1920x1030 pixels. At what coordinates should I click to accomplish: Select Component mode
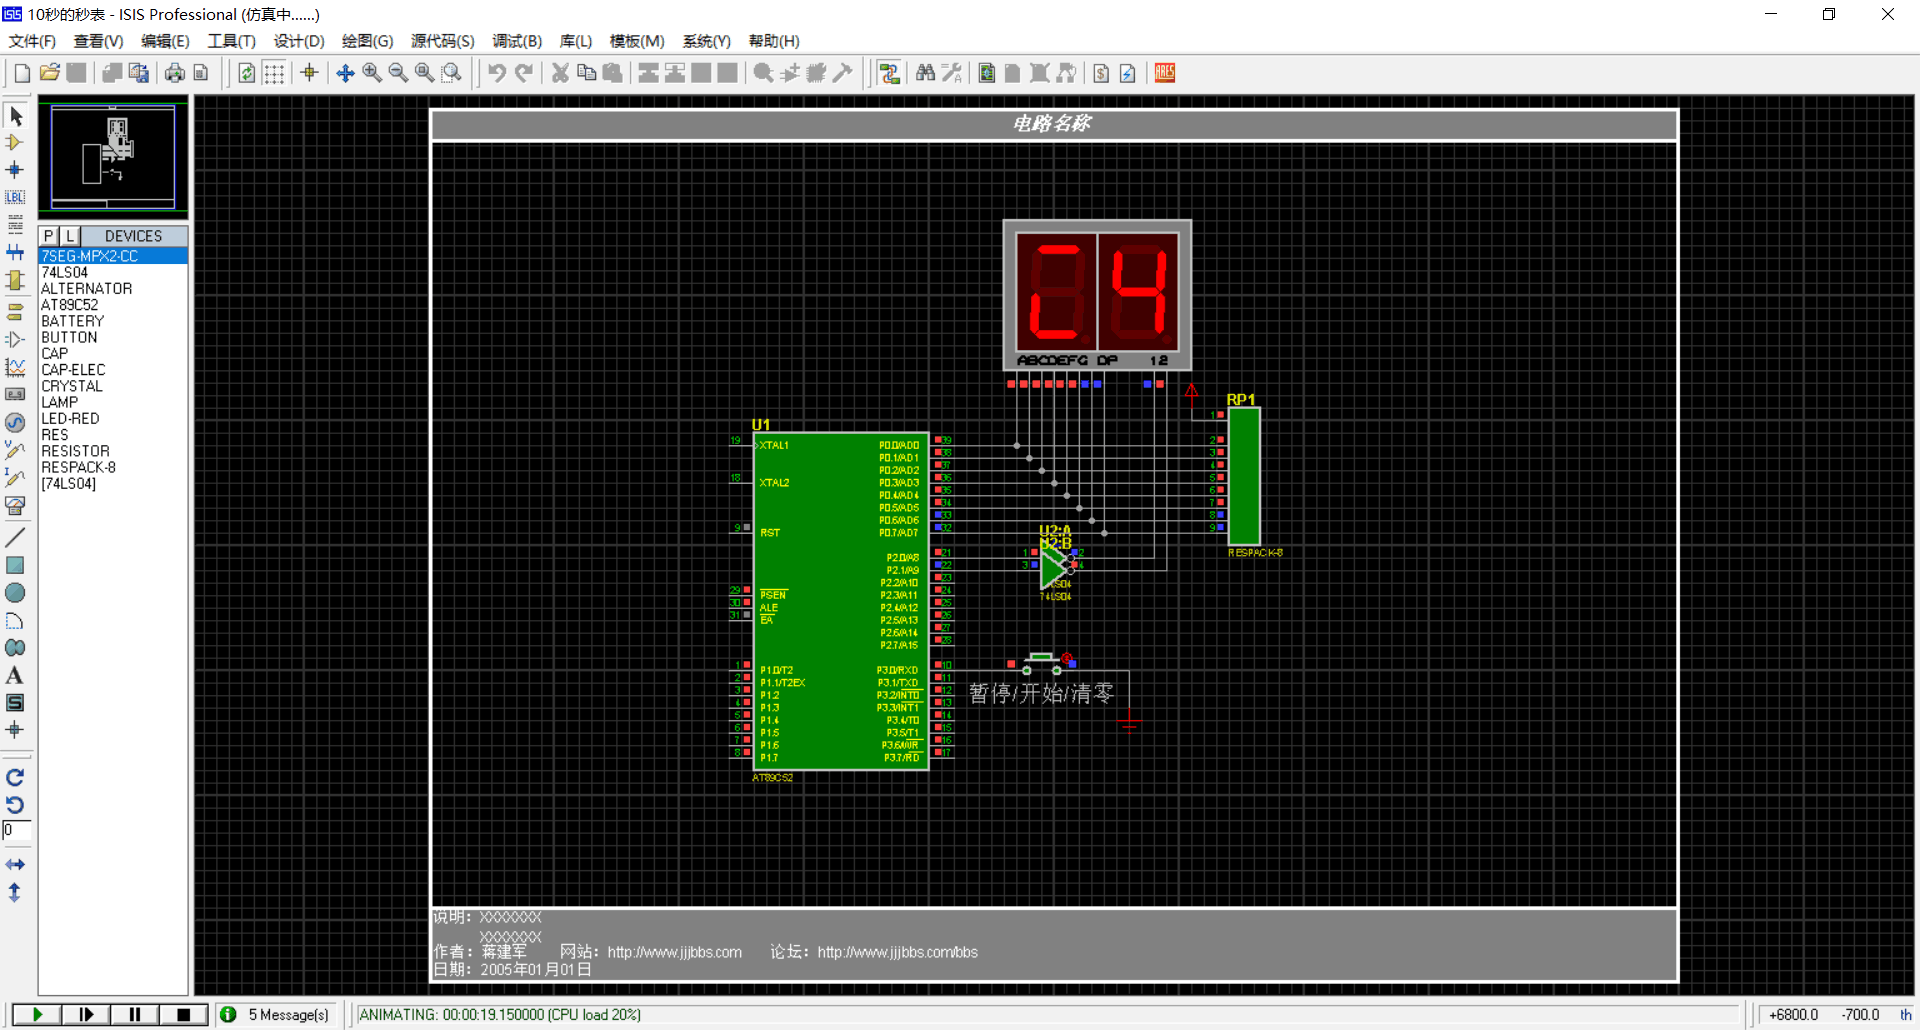click(x=15, y=143)
